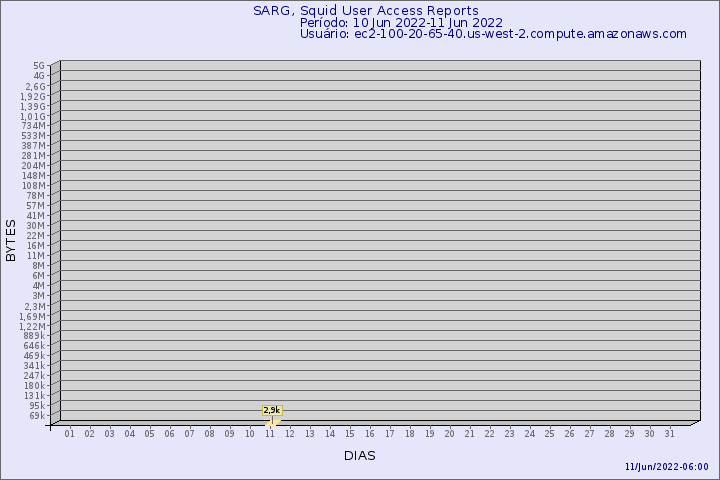Image resolution: width=720 pixels, height=480 pixels.
Task: Click day 01 on the x-axis
Action: (x=69, y=434)
